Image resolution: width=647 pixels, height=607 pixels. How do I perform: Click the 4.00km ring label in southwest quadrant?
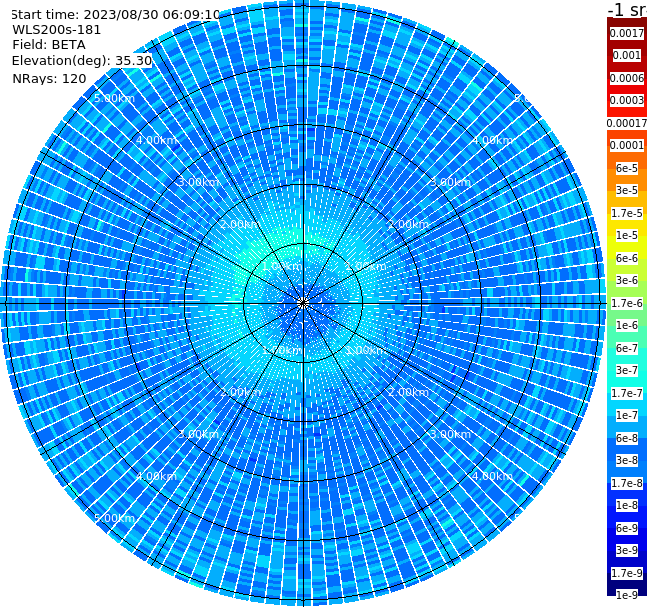coord(156,476)
